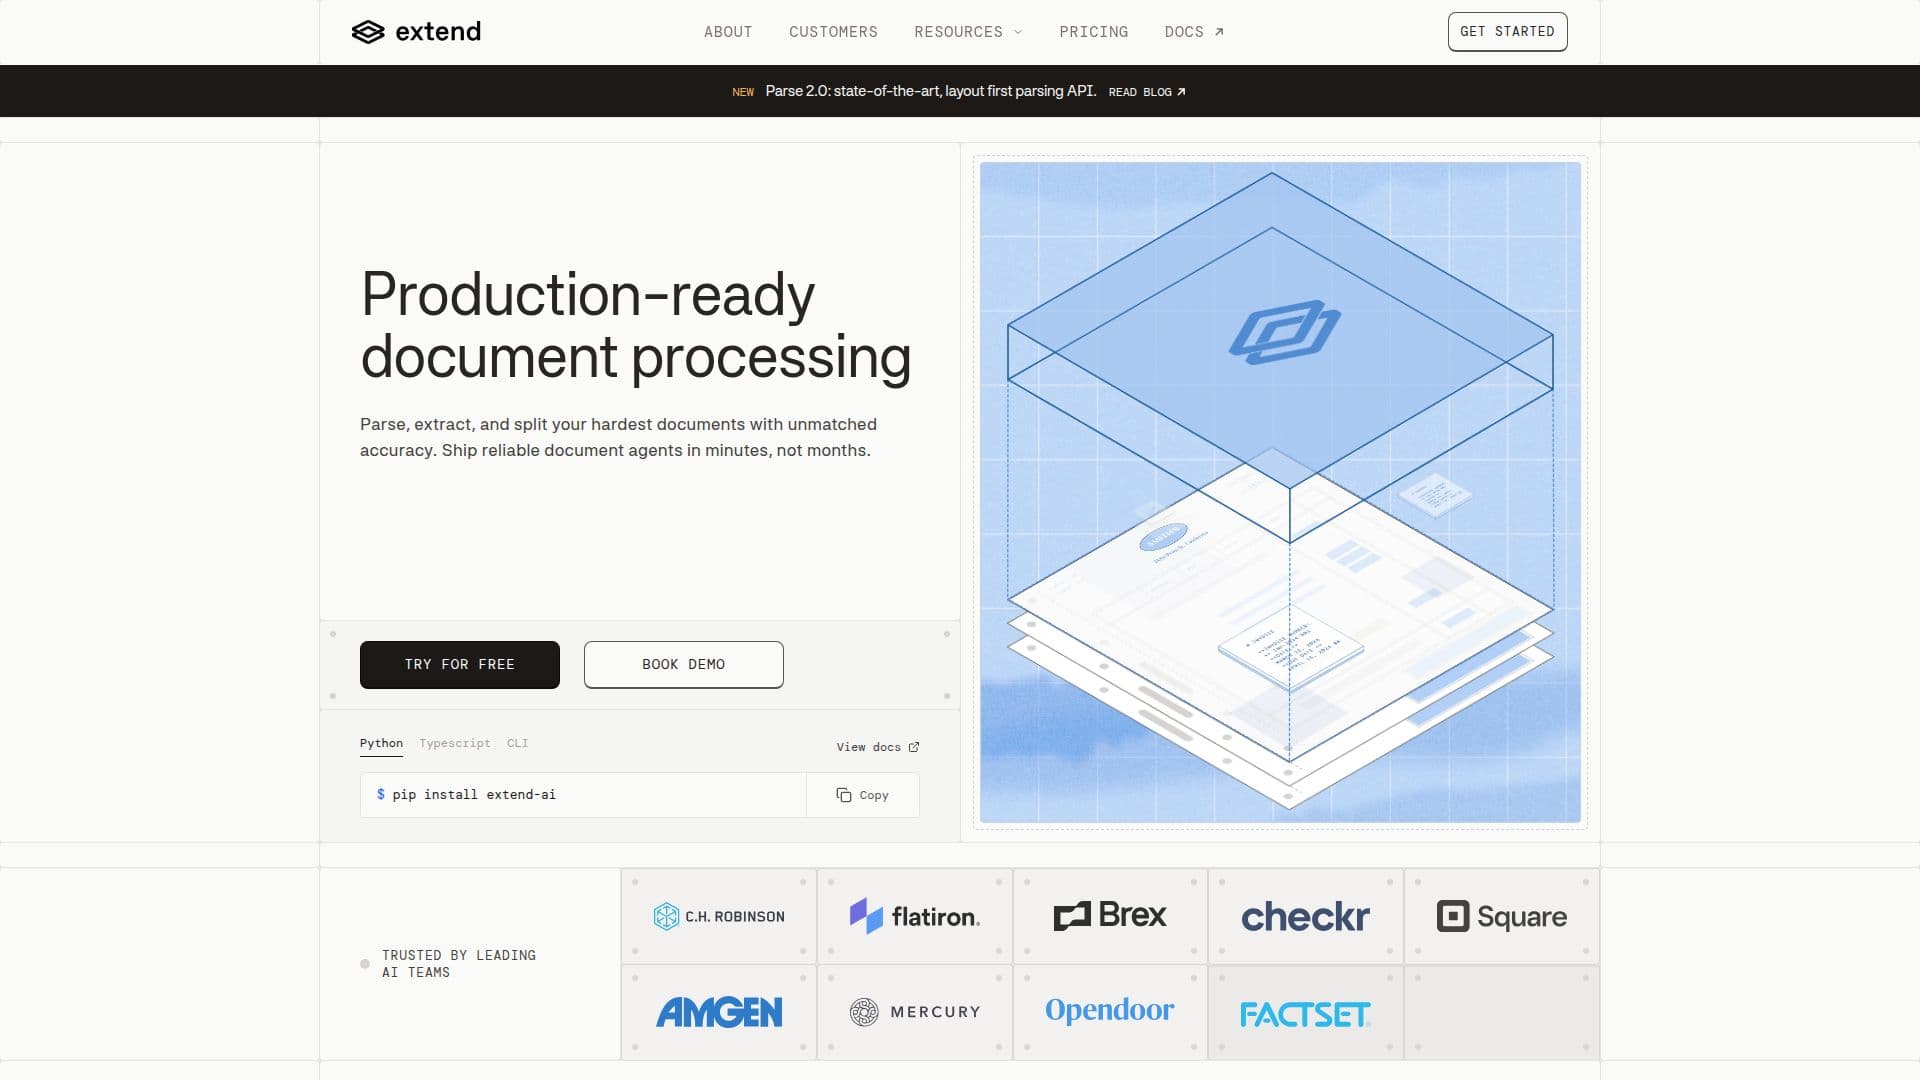Select the Python install tab
This screenshot has height=1080, width=1920.
381,744
